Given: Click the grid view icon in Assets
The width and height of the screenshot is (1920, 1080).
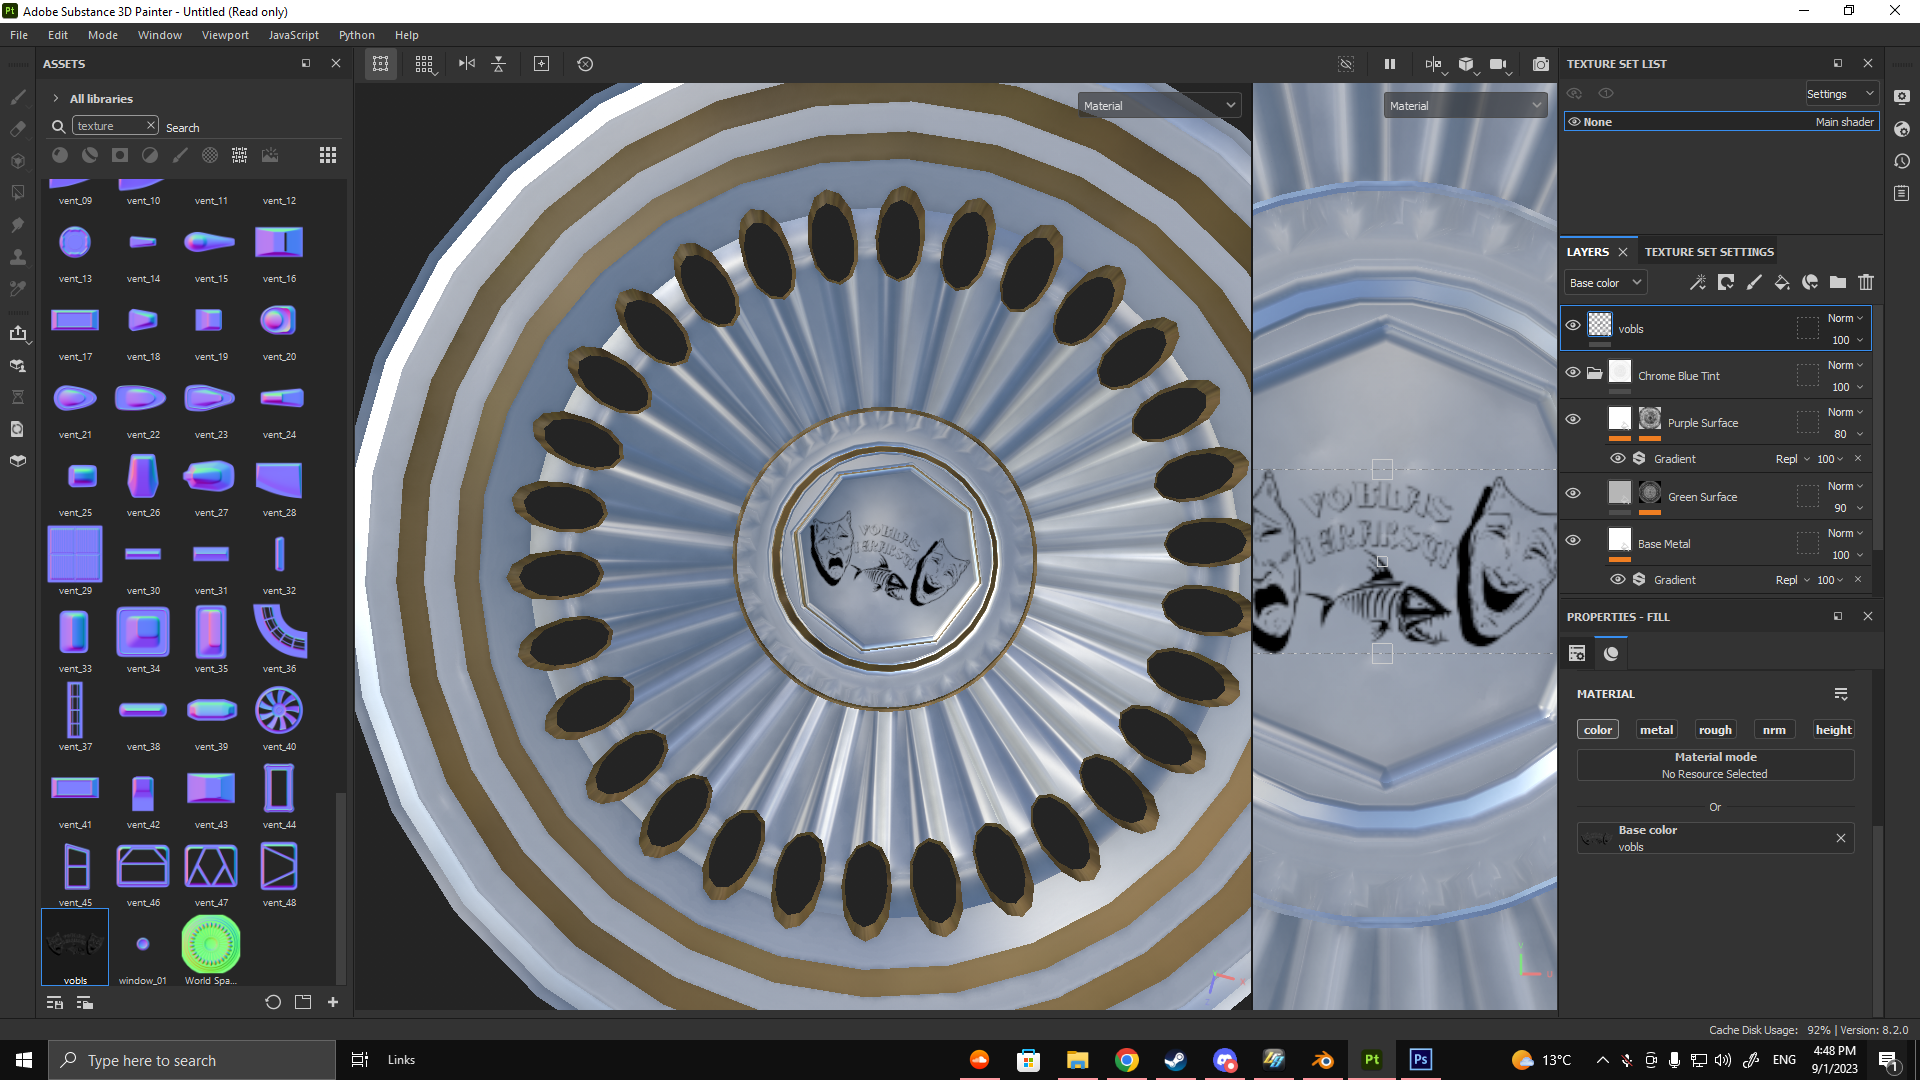Looking at the screenshot, I should (x=327, y=155).
